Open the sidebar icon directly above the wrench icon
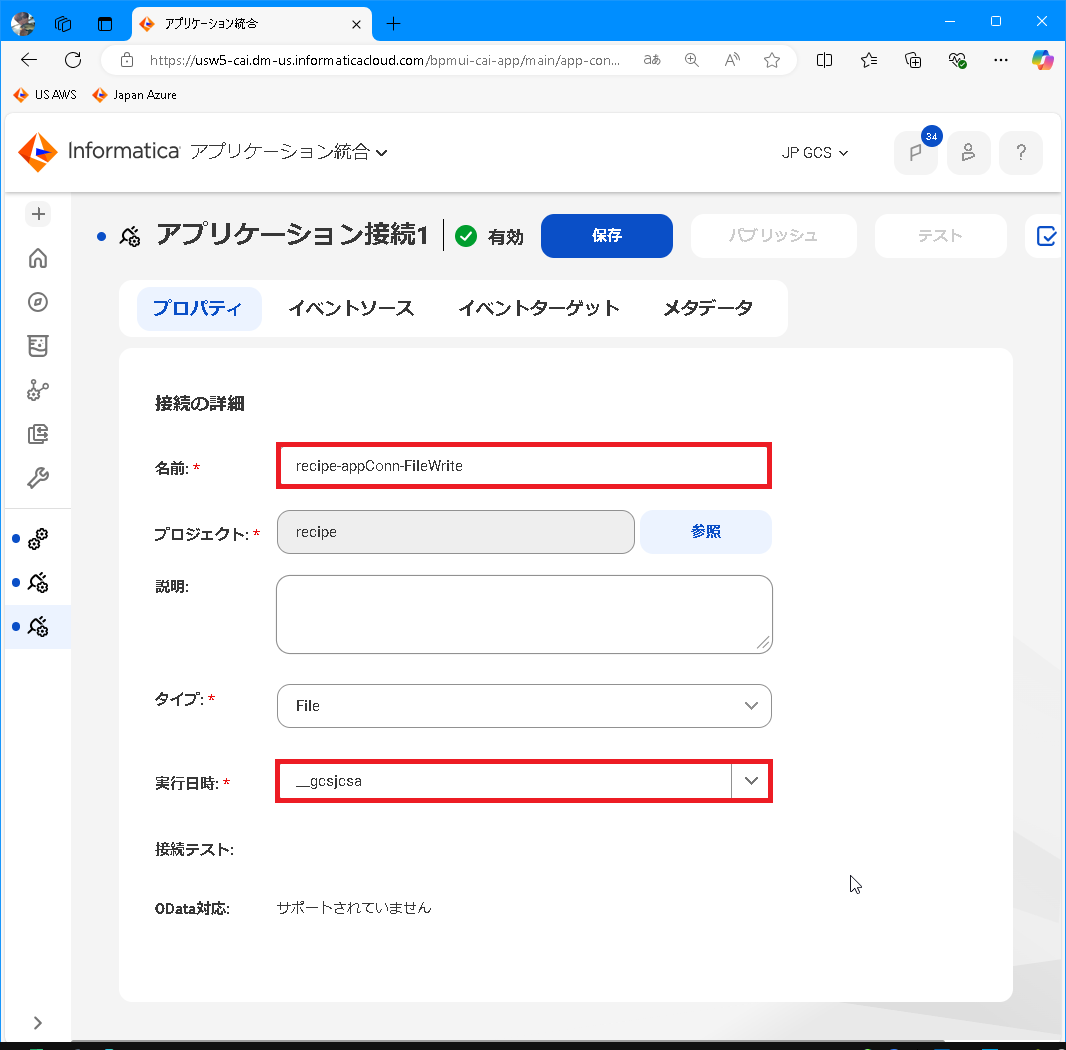The image size is (1066, 1050). tap(38, 434)
